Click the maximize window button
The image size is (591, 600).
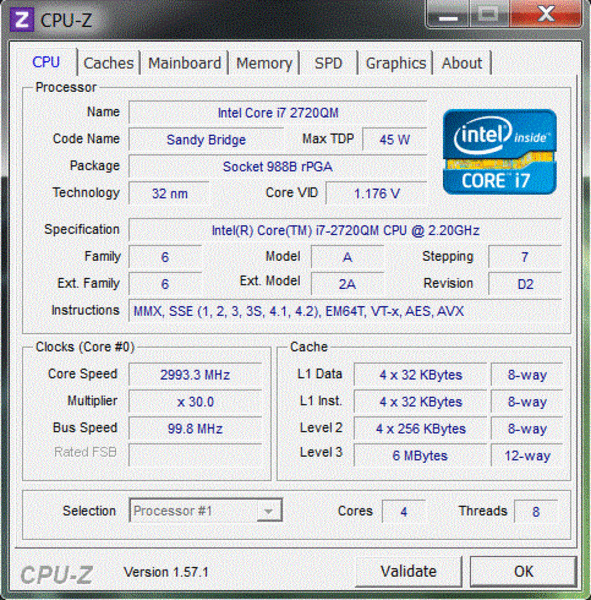pos(489,15)
